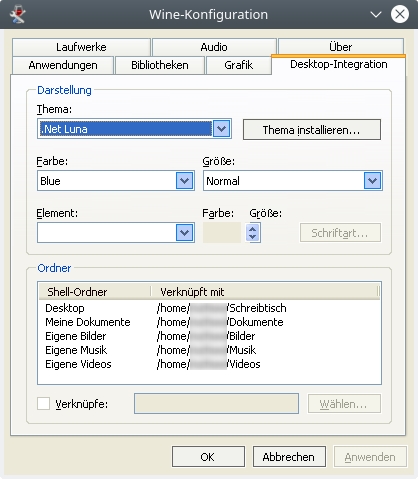Click the Verknüpfe path input field
Image resolution: width=418 pixels, height=479 pixels.
(216, 404)
